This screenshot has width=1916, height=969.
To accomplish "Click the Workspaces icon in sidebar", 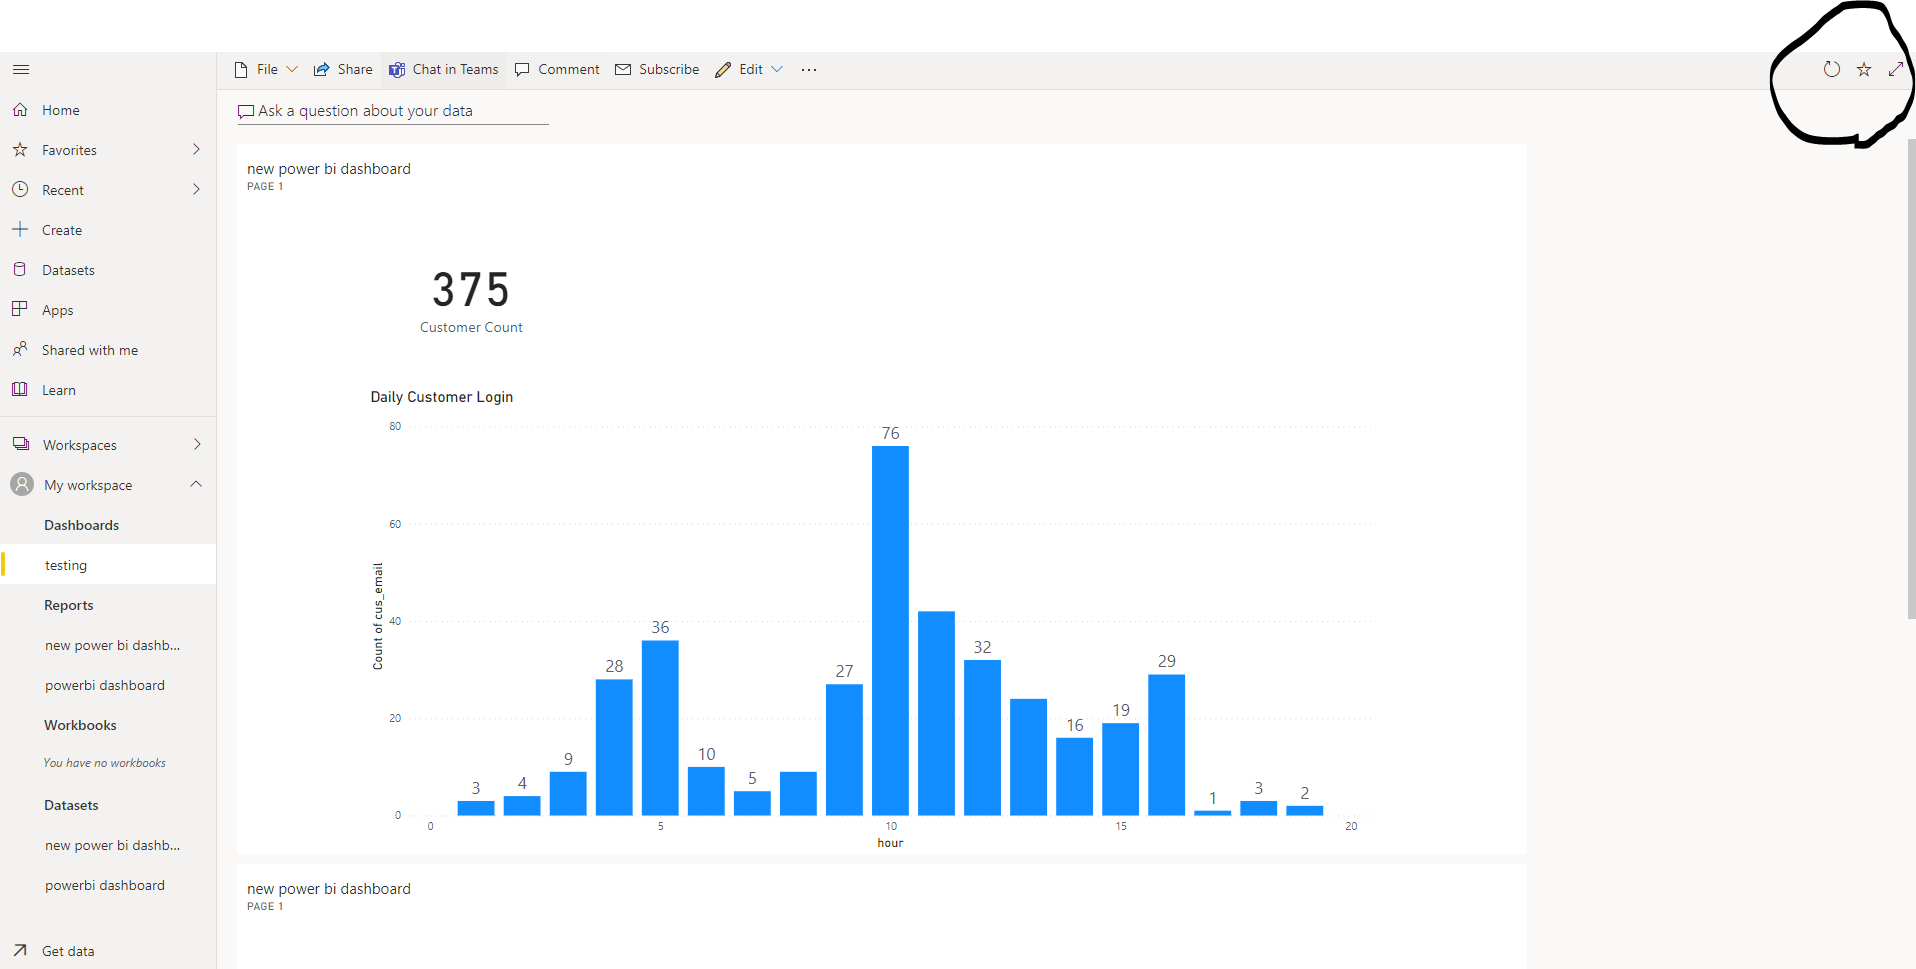I will click(x=21, y=444).
